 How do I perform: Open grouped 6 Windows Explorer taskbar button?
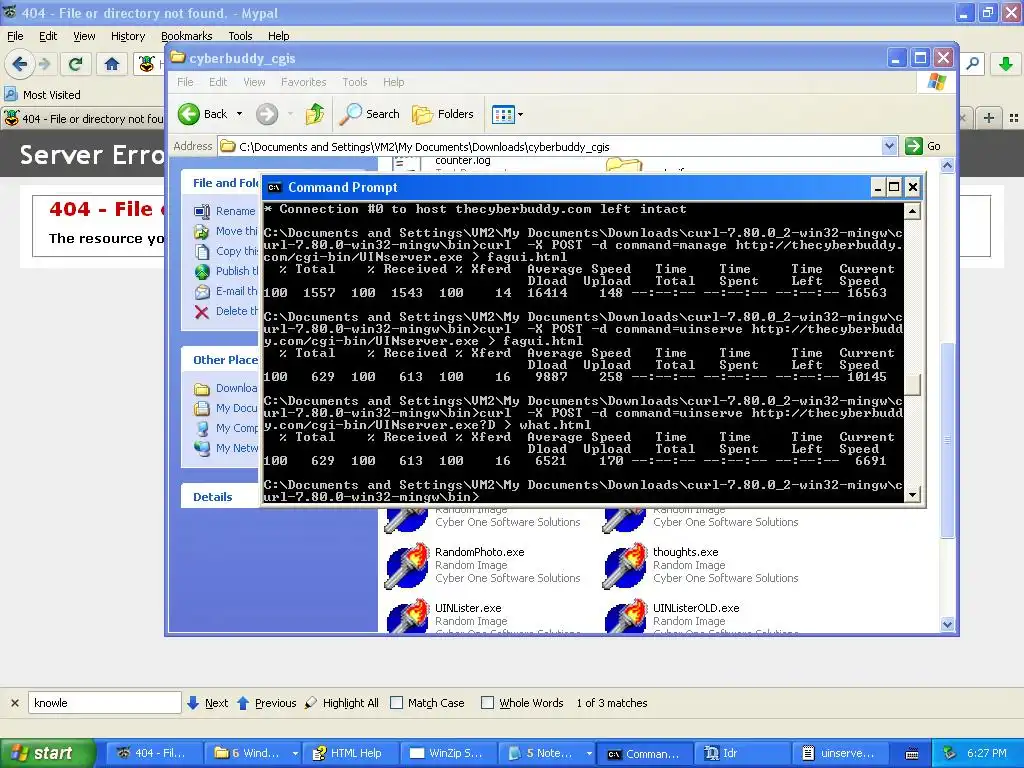(253, 753)
